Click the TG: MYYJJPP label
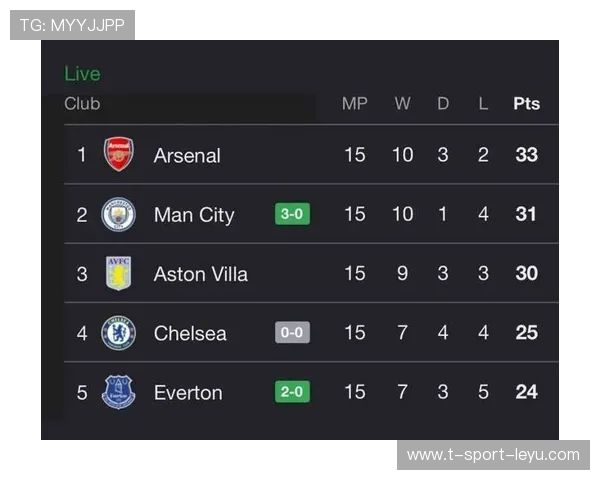This screenshot has height=480, width=600. pos(72,25)
